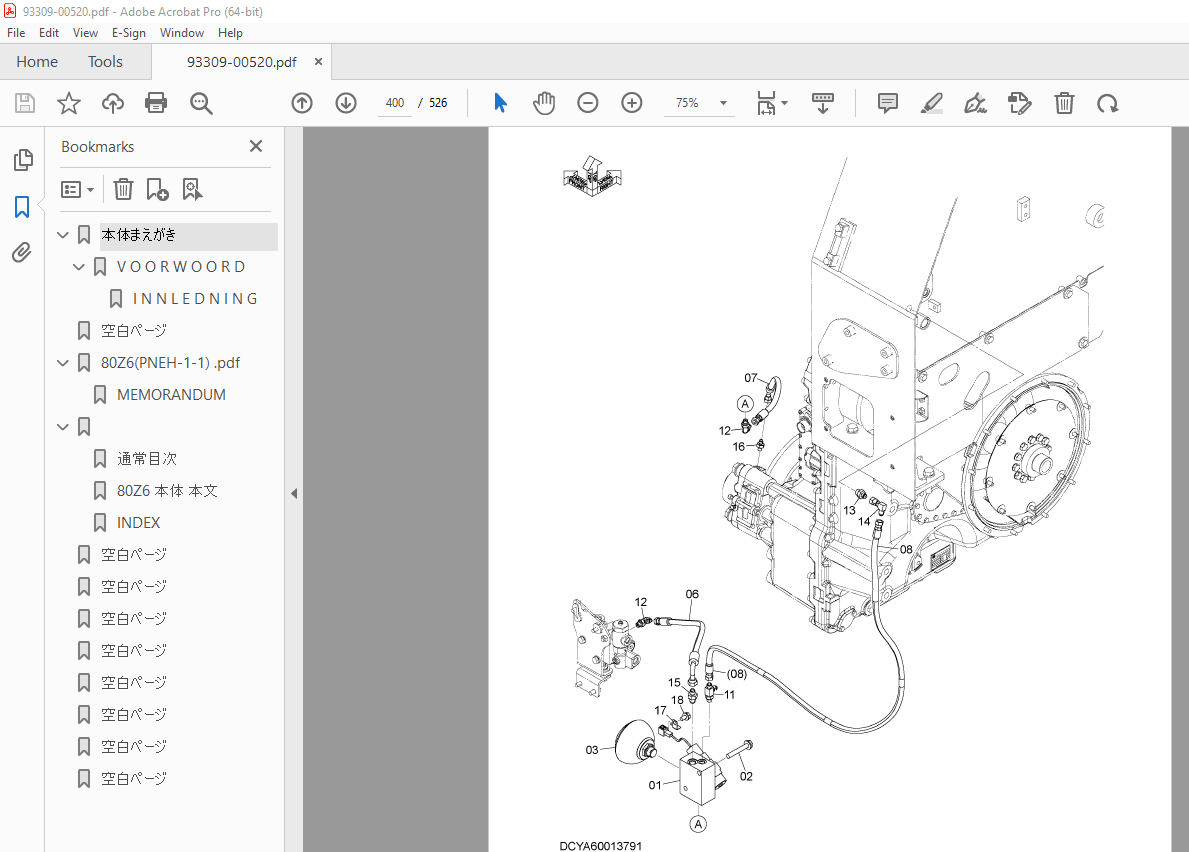Open the Find text magnifier tool
1189x852 pixels.
[x=201, y=103]
